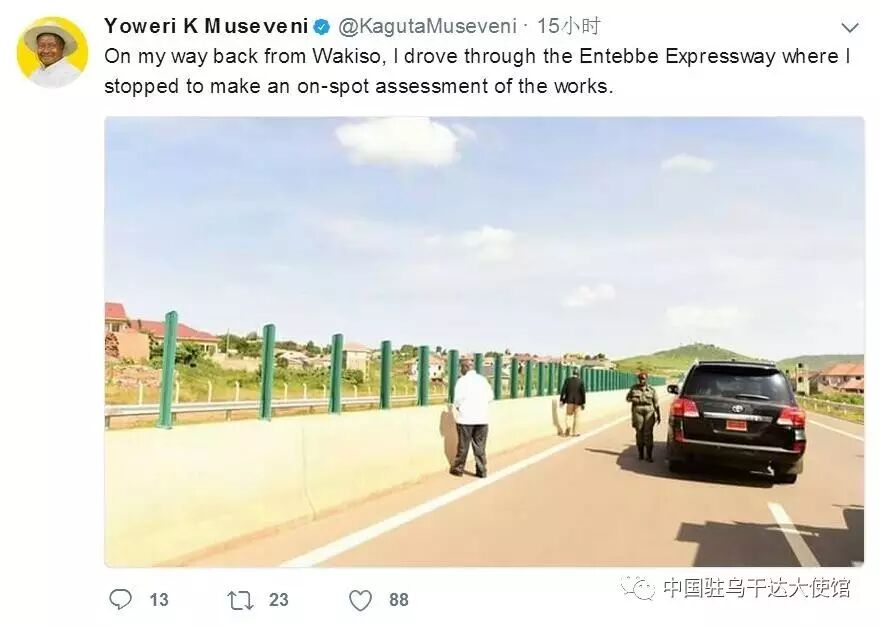
Task: Click the WeChat logo watermark icon
Action: coord(637,587)
